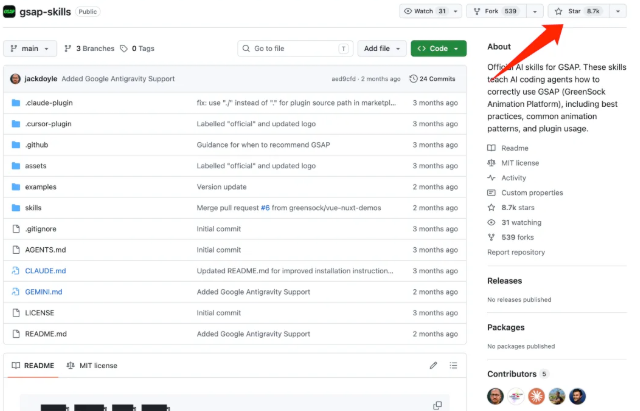Open Custom properties link
640x411 pixels.
pos(532,193)
